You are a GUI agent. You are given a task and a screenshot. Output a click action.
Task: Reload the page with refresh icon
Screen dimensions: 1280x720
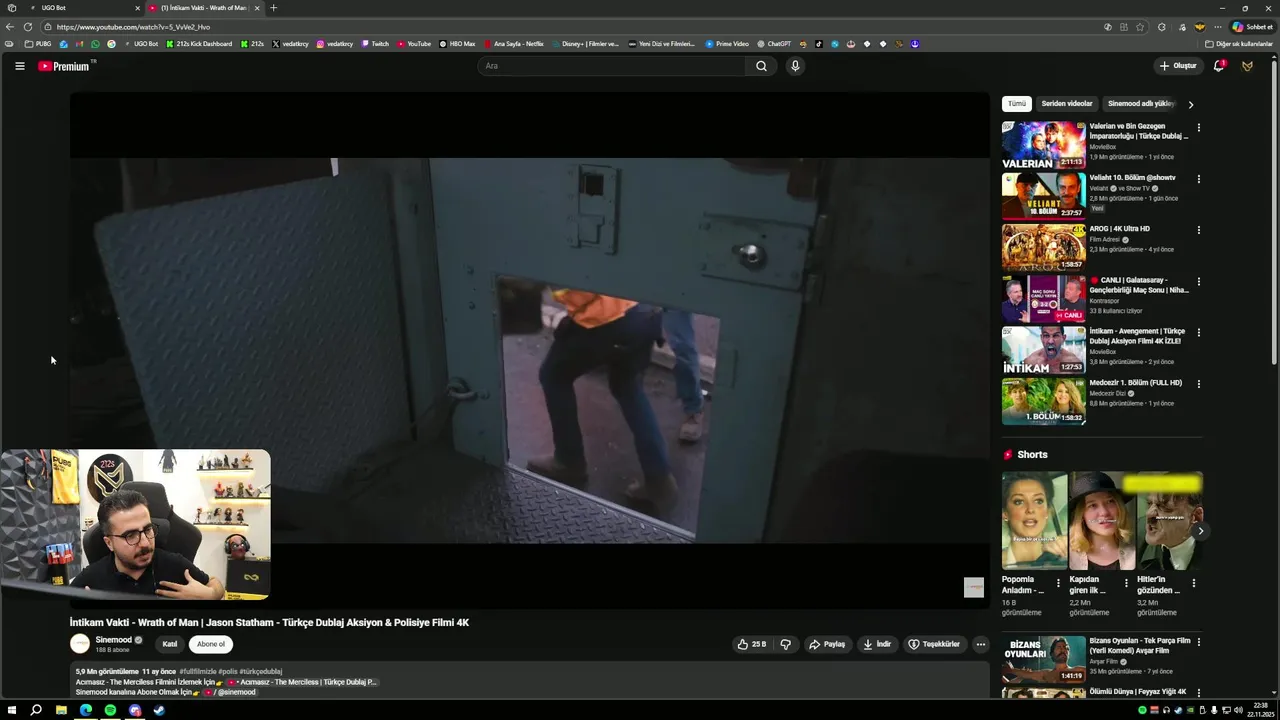coord(27,27)
